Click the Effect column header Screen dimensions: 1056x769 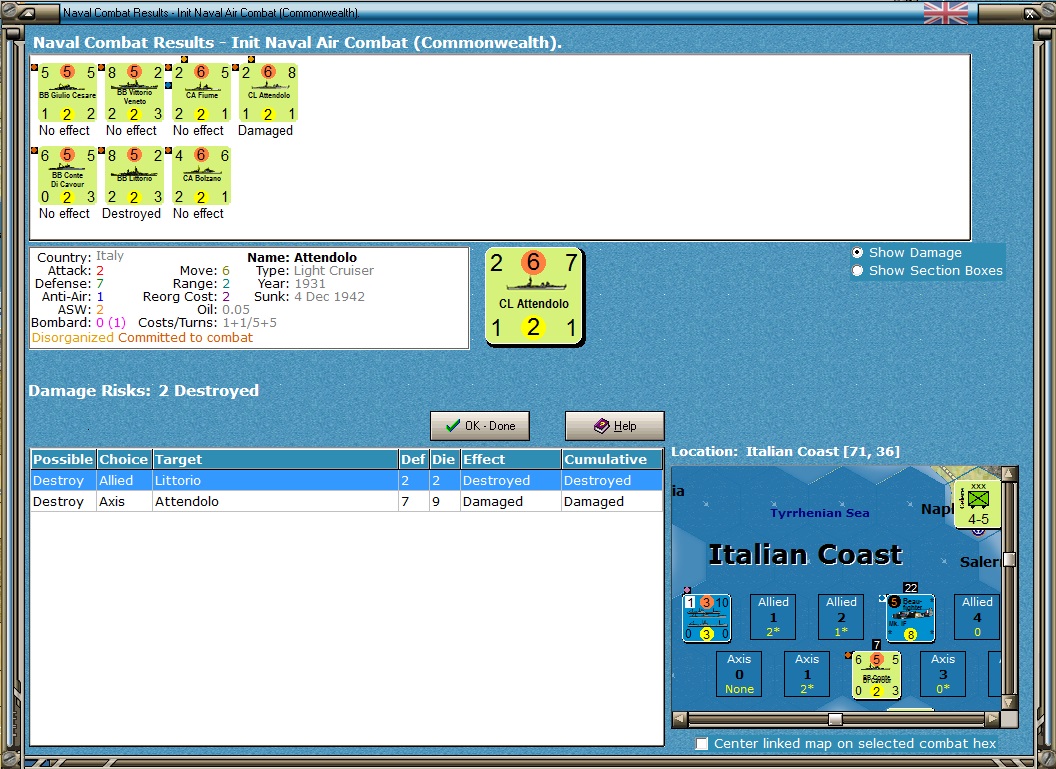pyautogui.click(x=511, y=459)
